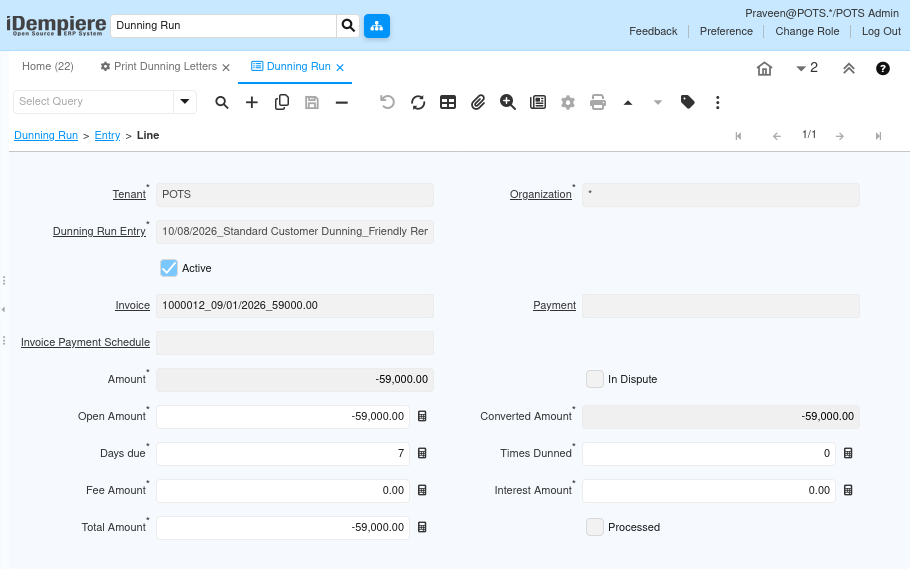Viewport: 910px width, 569px height.
Task: Click the Invoice Payment Schedule label
Action: tap(85, 343)
